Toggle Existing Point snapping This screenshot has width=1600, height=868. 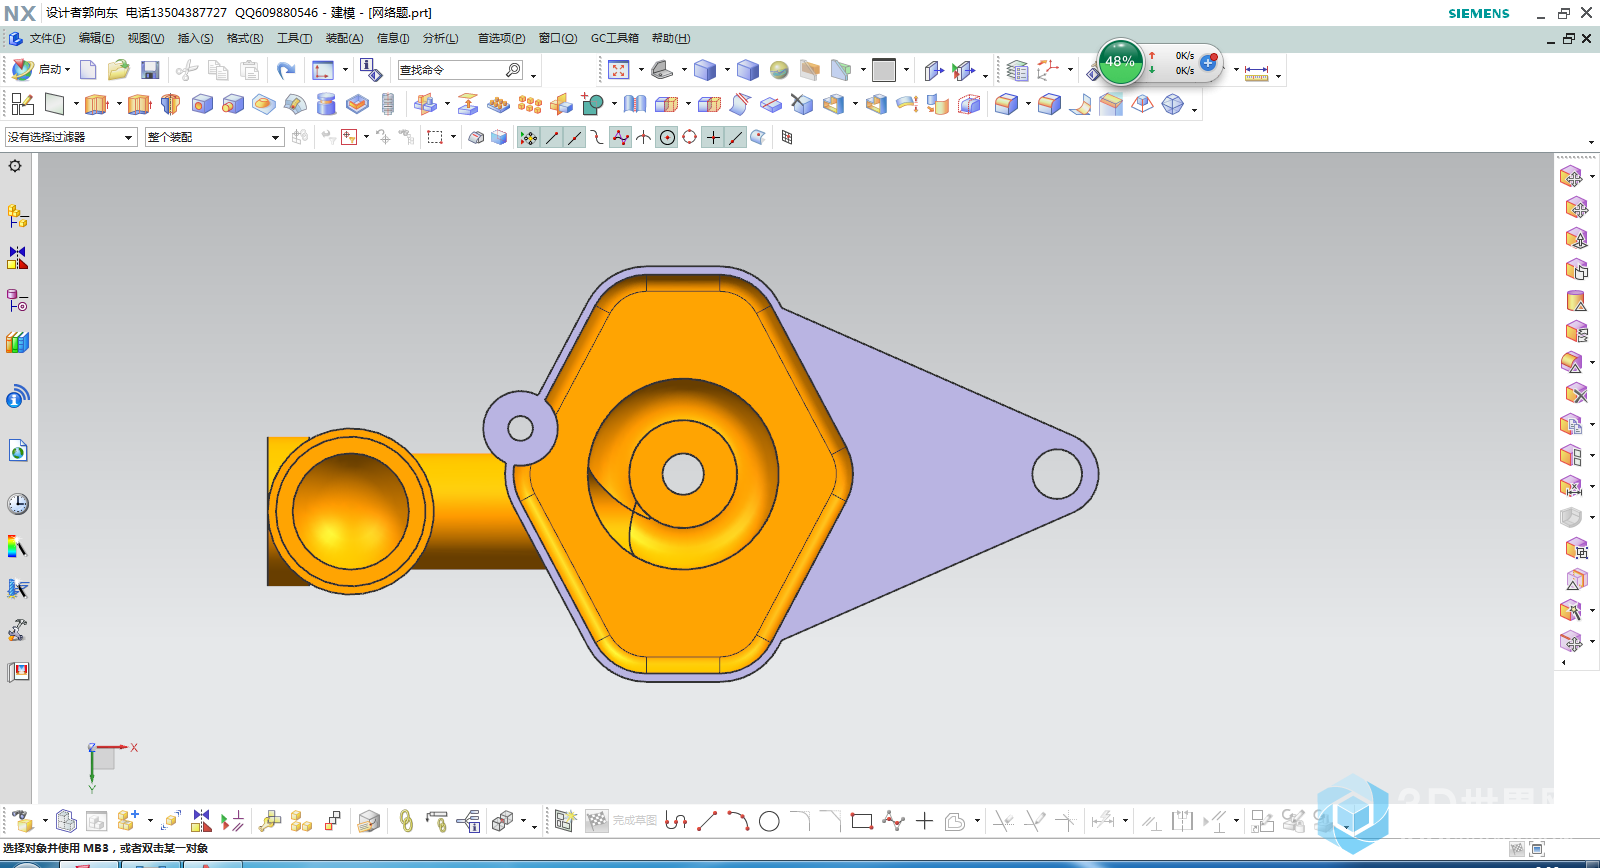(713, 138)
